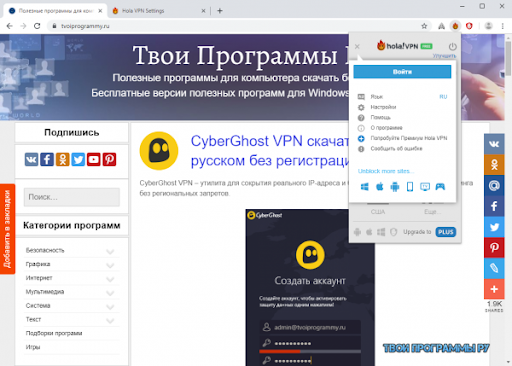Focus the Поиск search field
Image resolution: width=512 pixels, height=366 pixels.
pos(72,197)
